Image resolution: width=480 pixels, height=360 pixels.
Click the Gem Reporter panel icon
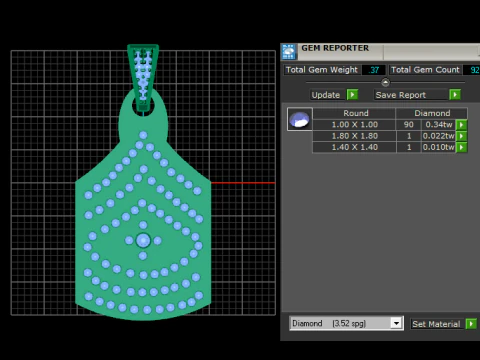click(x=289, y=51)
